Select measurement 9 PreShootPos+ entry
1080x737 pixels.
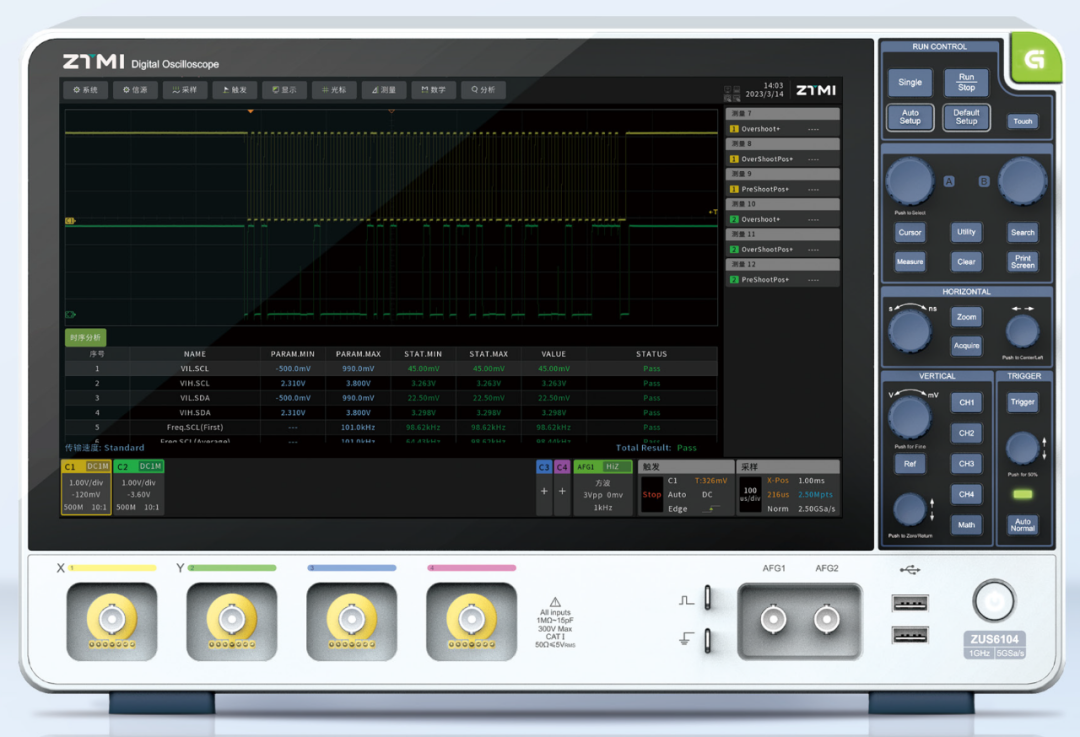[782, 189]
